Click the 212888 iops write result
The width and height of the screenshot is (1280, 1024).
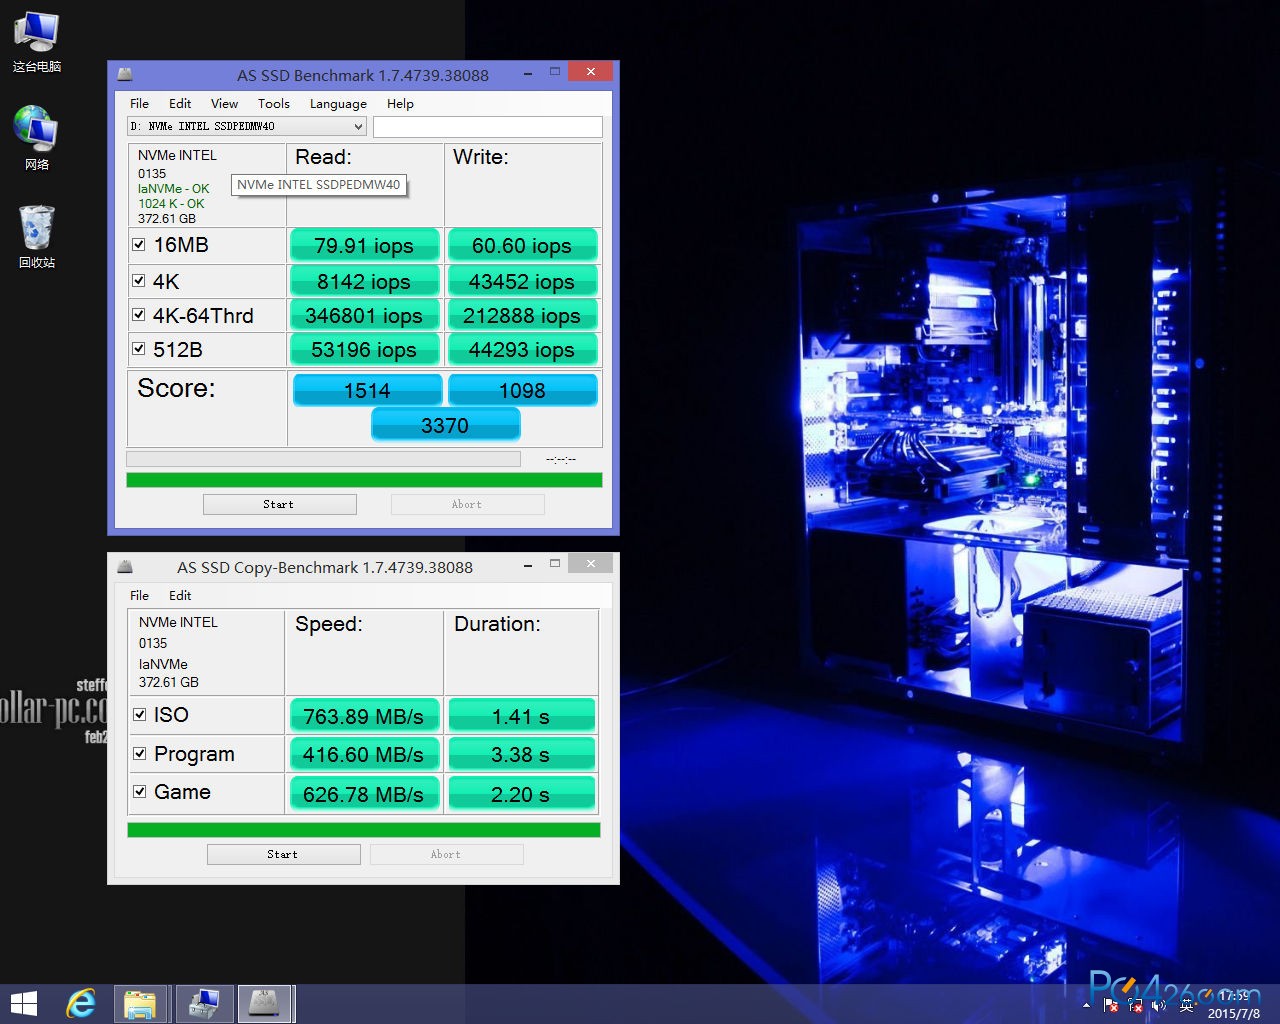[522, 316]
